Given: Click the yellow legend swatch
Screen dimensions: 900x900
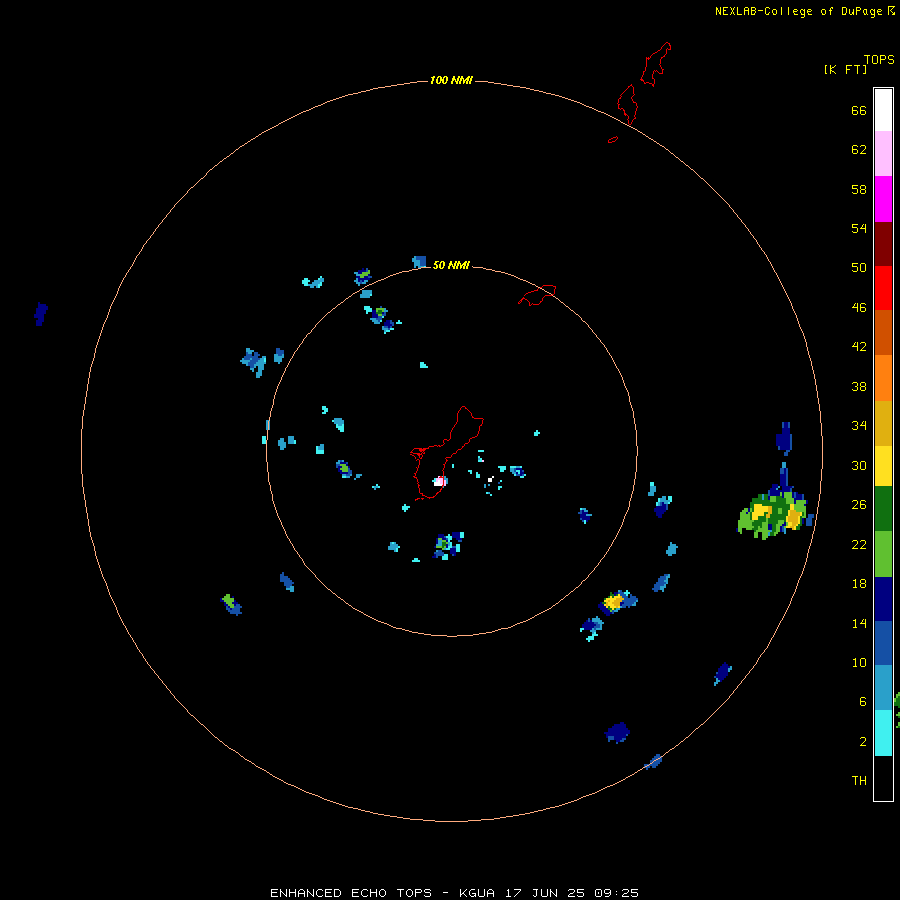Looking at the screenshot, I should pyautogui.click(x=883, y=466).
